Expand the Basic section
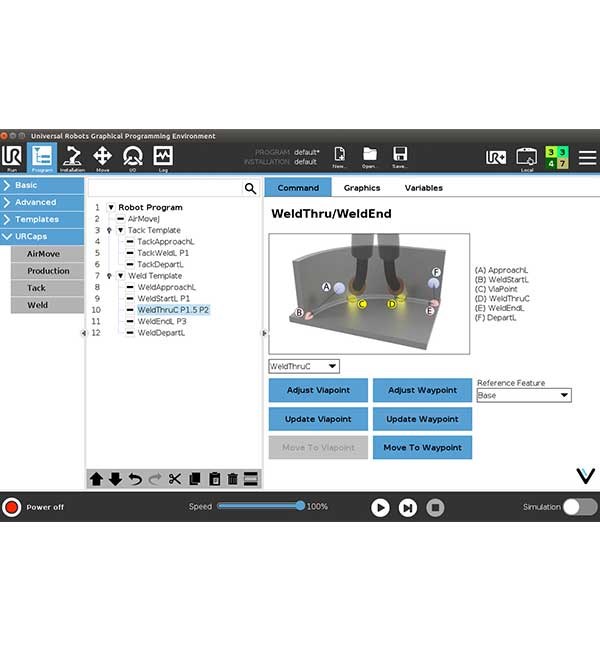This screenshot has height=650, width=600. point(42,185)
